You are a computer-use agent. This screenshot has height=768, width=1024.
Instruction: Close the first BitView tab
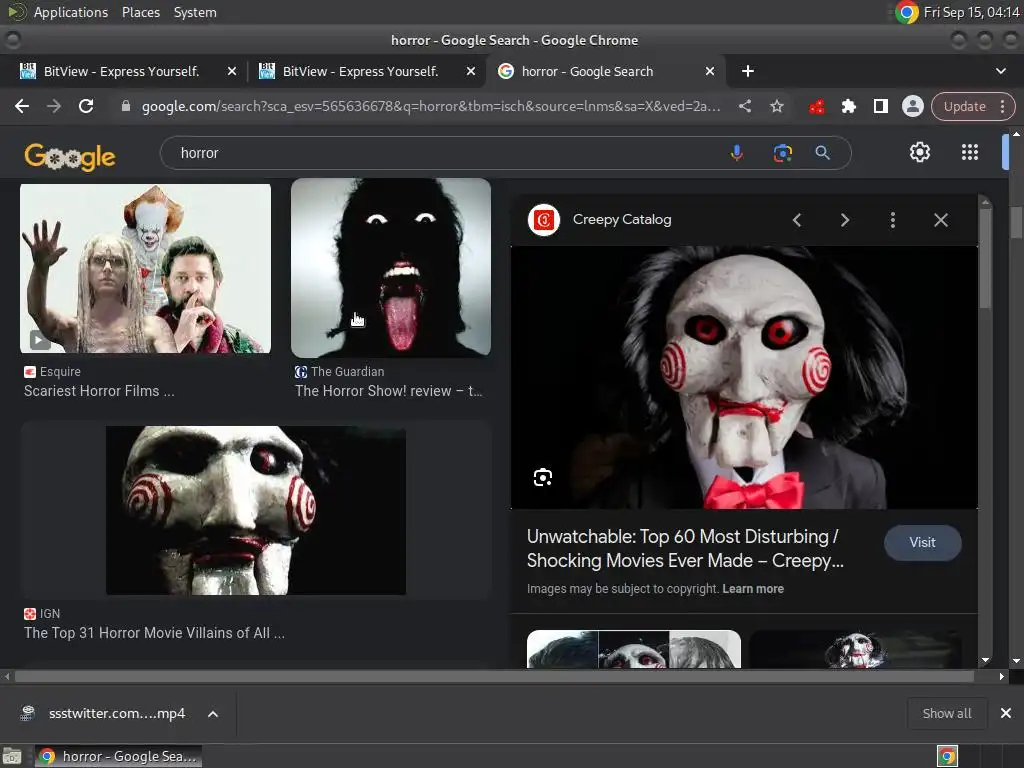[232, 71]
